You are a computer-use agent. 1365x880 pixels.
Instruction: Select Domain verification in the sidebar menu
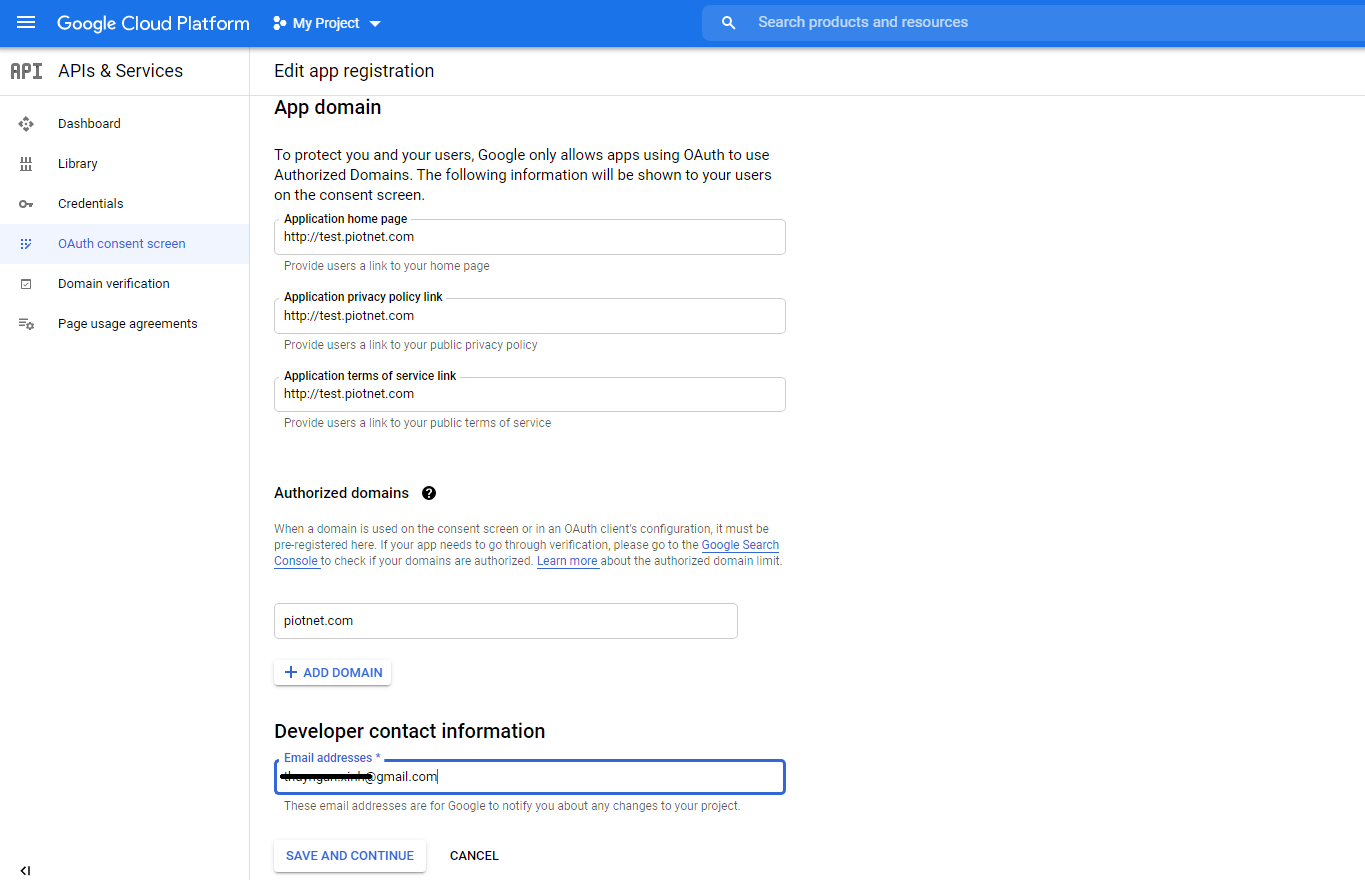point(113,283)
